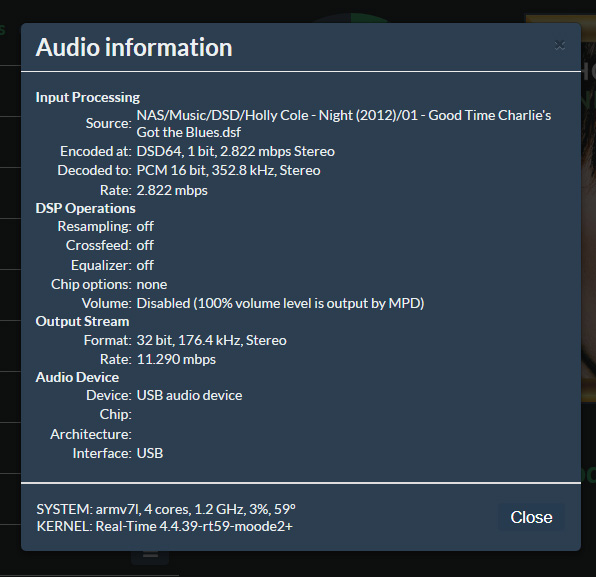Click the '32 bit, 176.4 kHz, Stereo' format
Image resolution: width=596 pixels, height=577 pixels.
(x=211, y=340)
